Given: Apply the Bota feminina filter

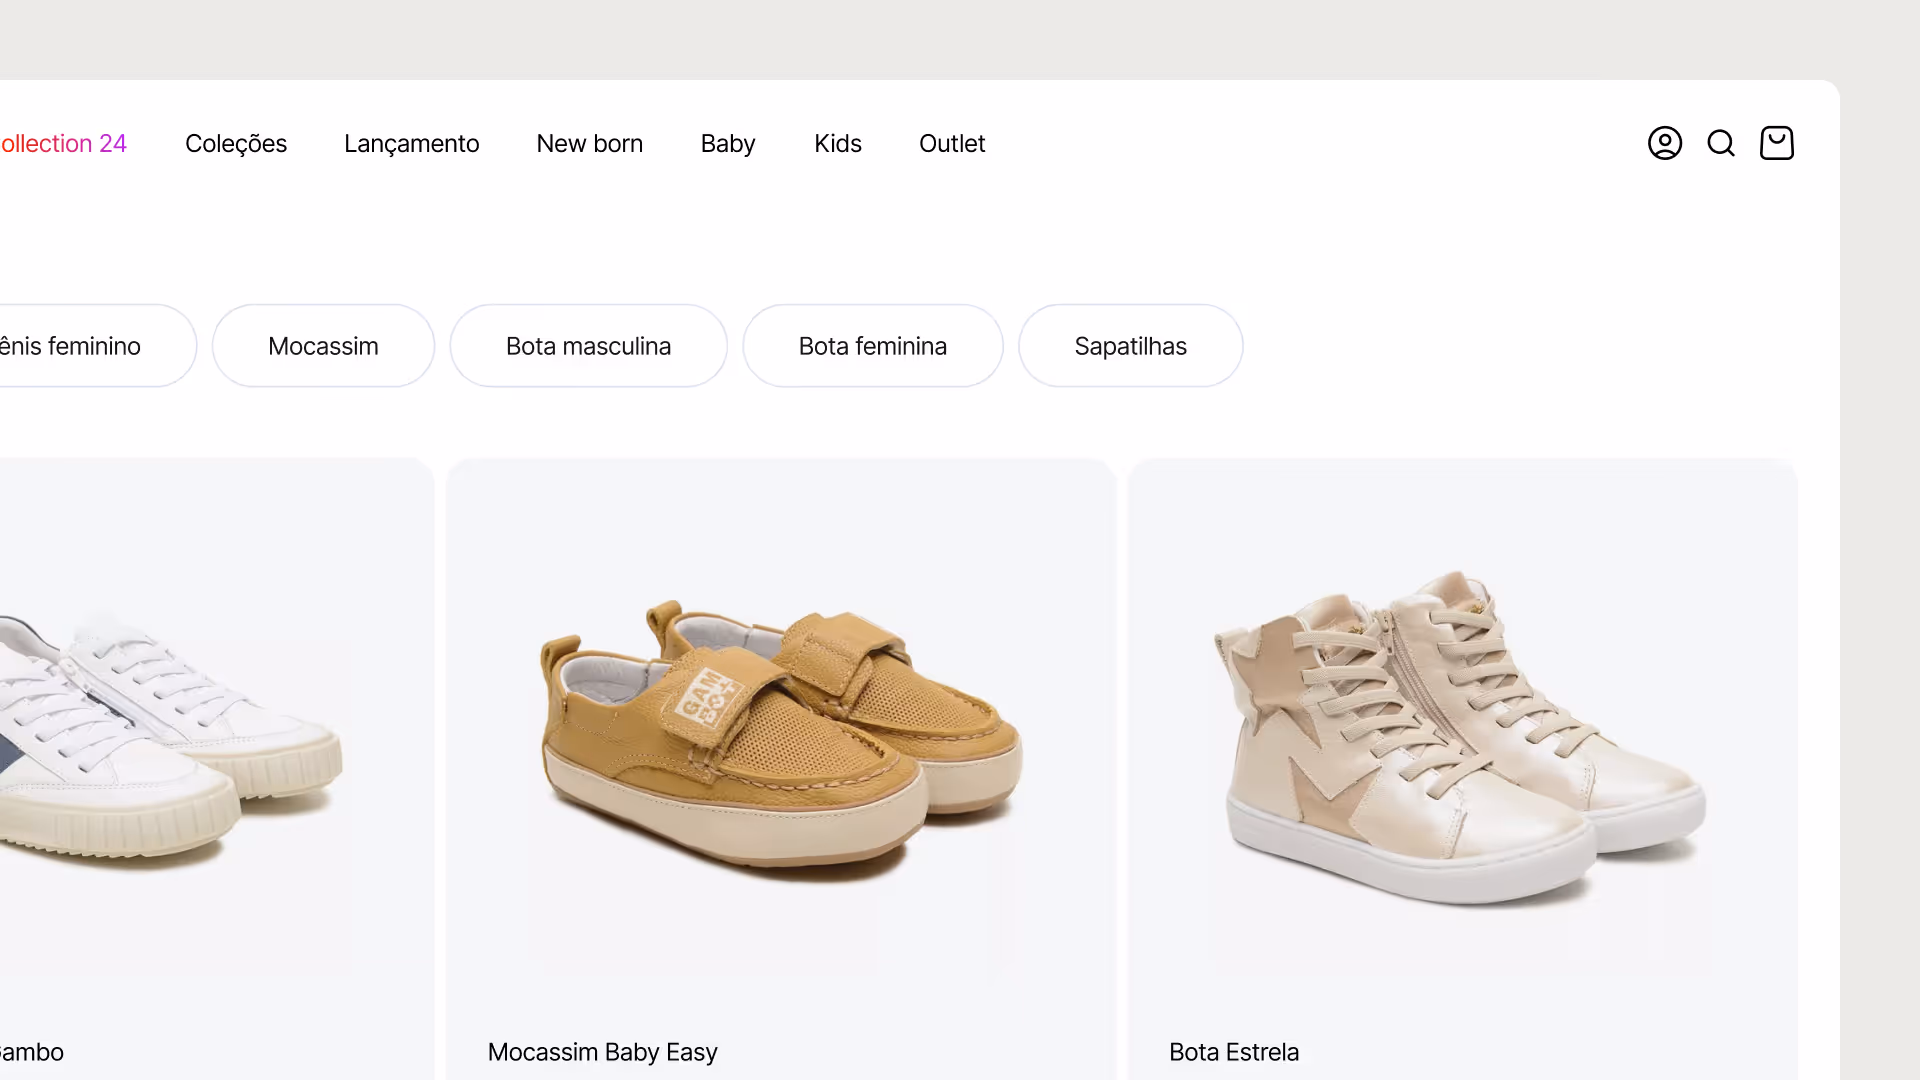Looking at the screenshot, I should click(872, 346).
